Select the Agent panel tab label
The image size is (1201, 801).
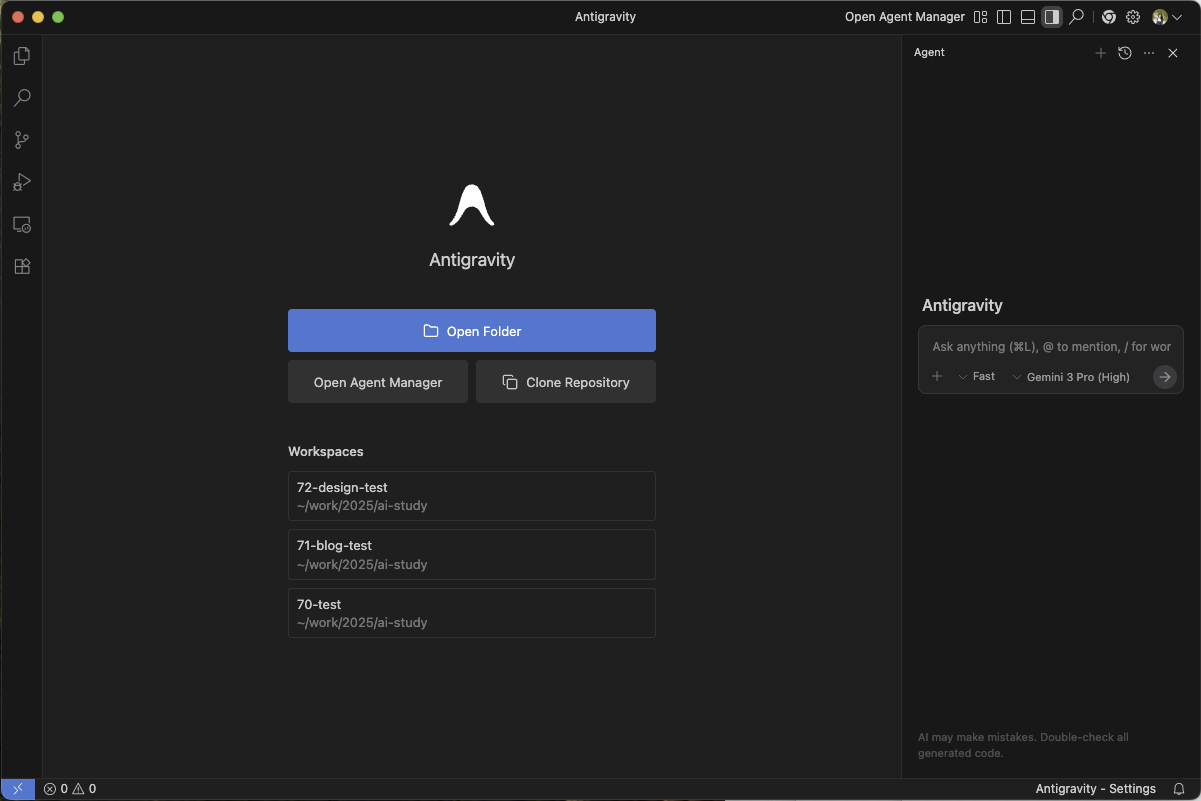(929, 52)
